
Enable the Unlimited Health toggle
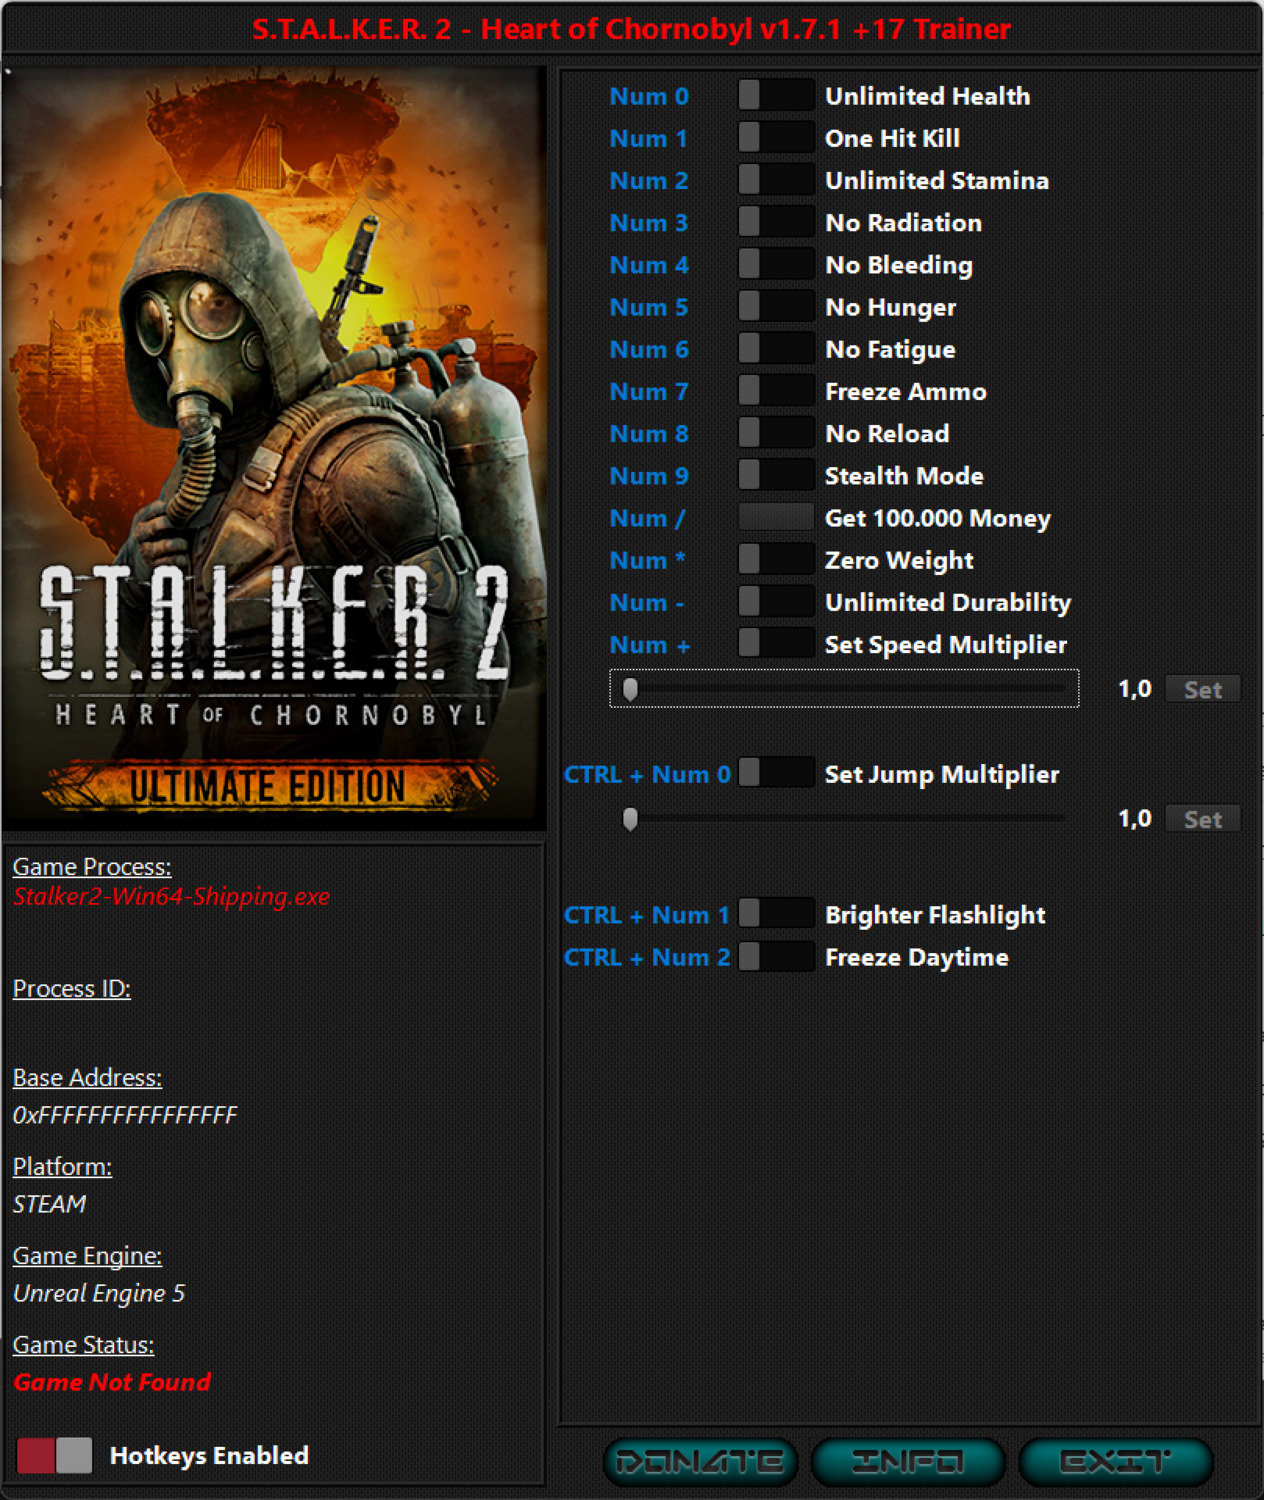[775, 95]
